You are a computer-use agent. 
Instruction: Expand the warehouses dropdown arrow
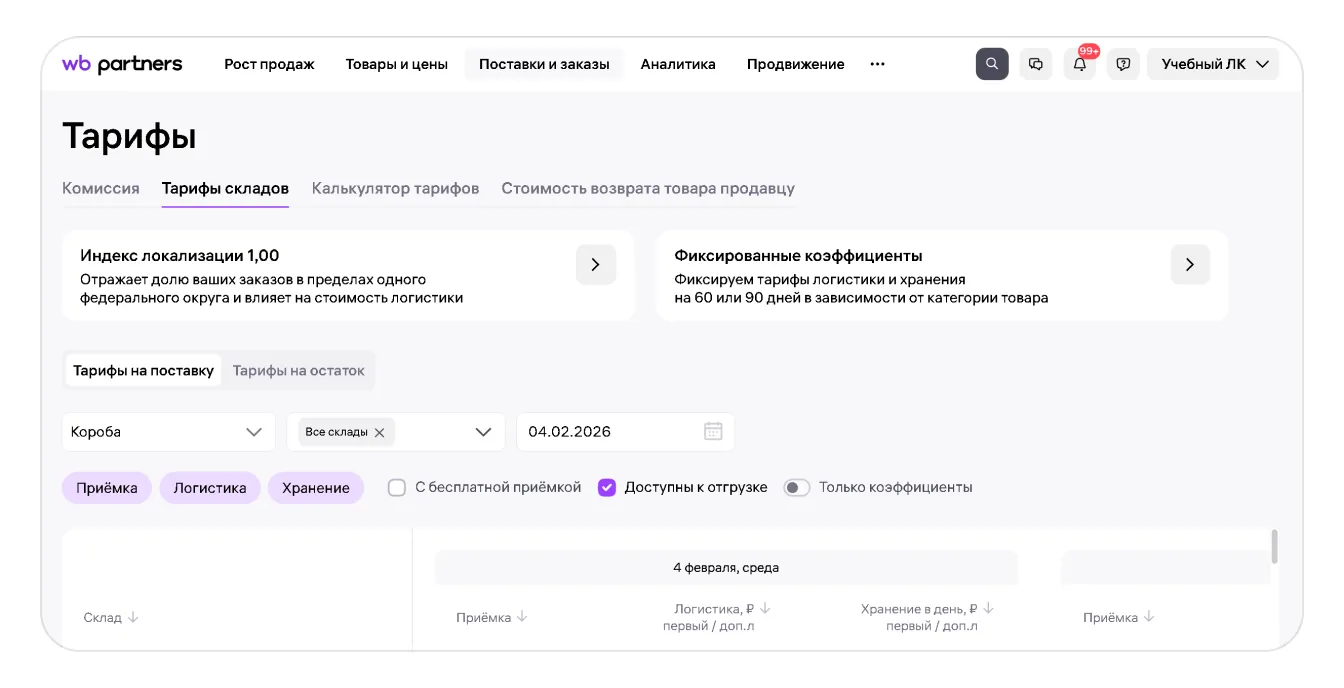tap(483, 432)
